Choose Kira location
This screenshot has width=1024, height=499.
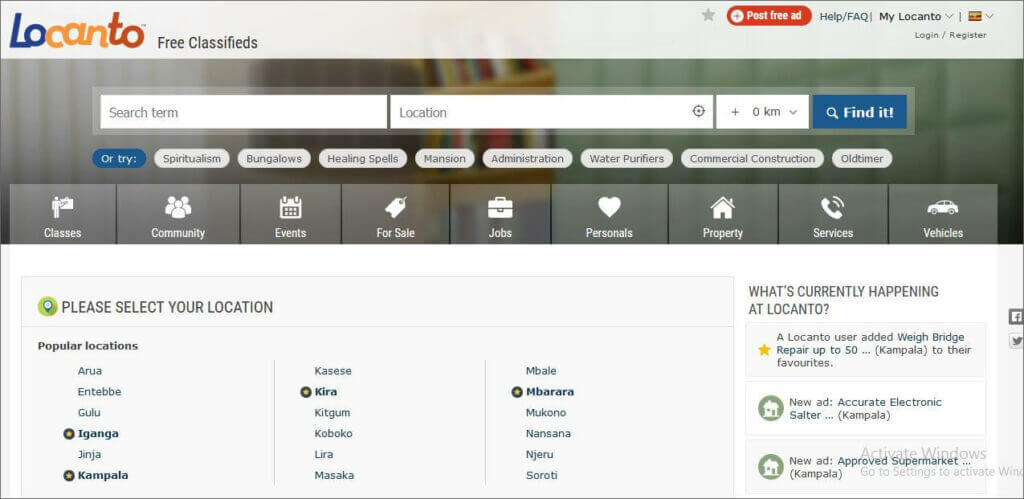(x=326, y=392)
